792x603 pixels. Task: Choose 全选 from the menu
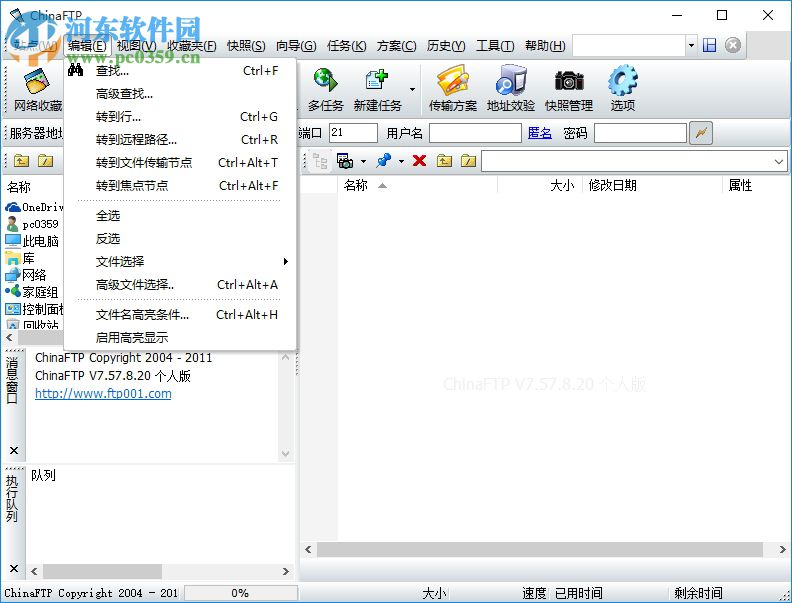click(180, 216)
